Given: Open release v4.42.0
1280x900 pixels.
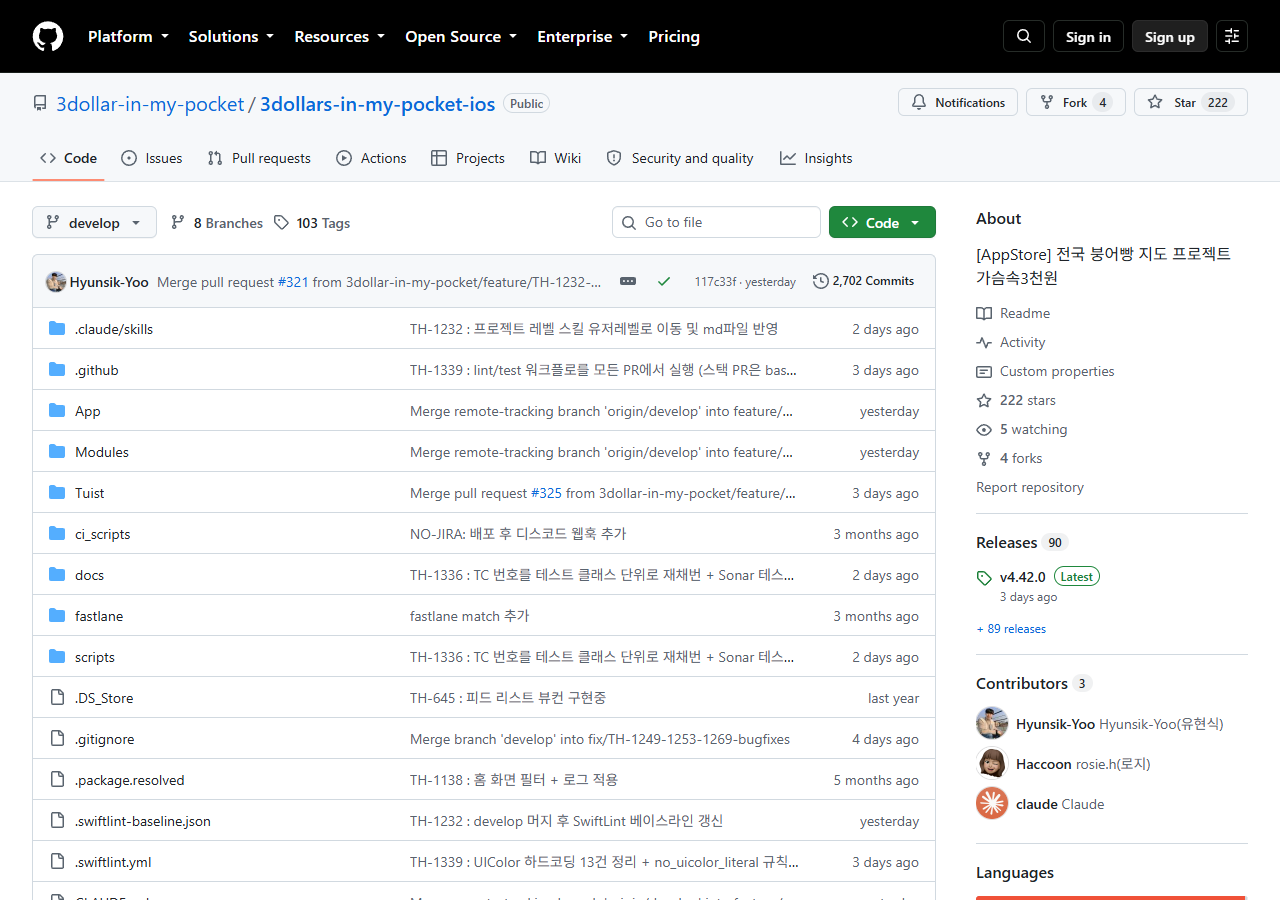Looking at the screenshot, I should coord(1022,577).
